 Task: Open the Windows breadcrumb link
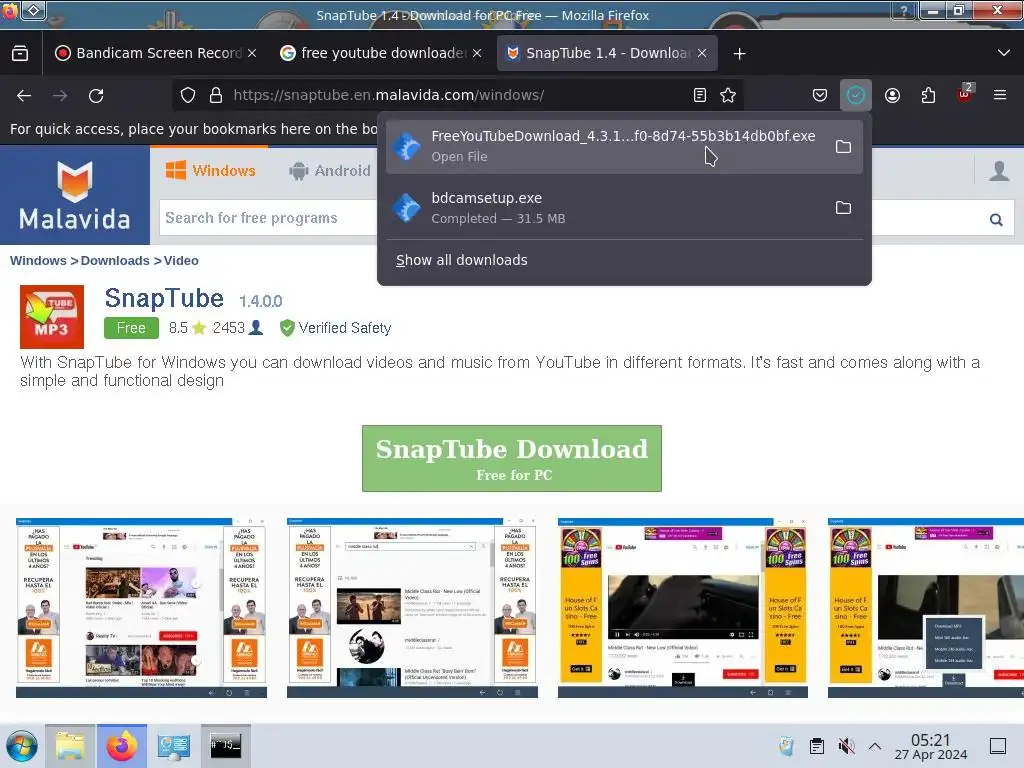point(38,261)
